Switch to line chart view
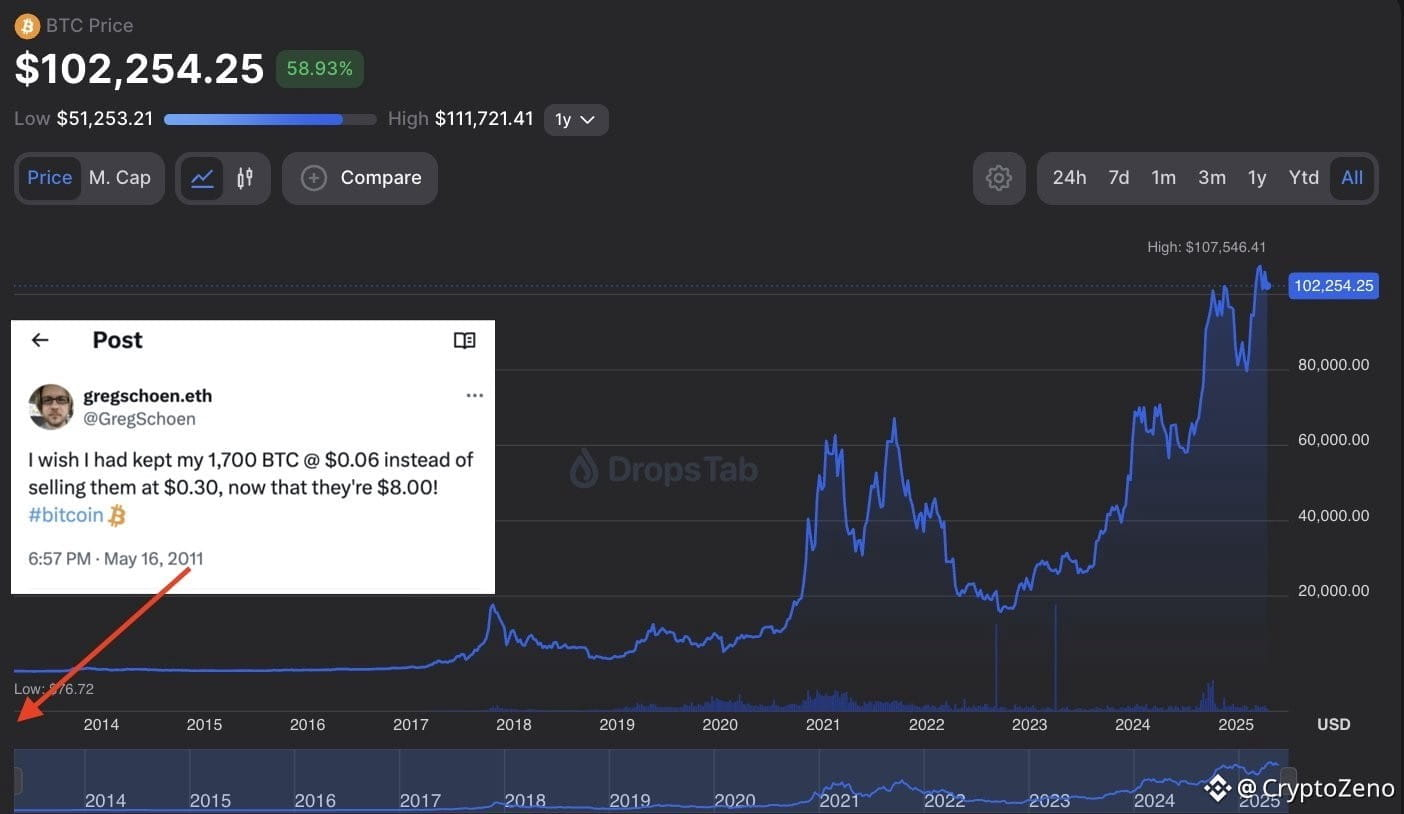 [x=203, y=178]
